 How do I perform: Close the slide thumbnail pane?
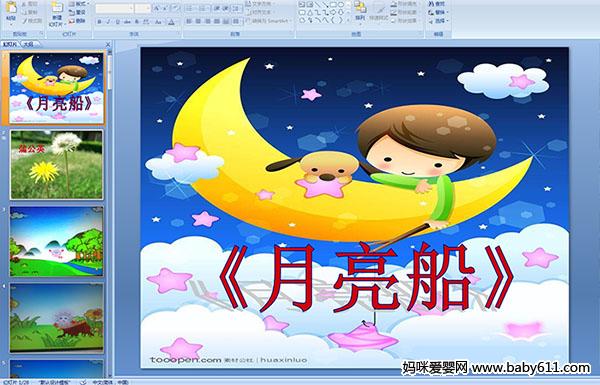point(108,44)
